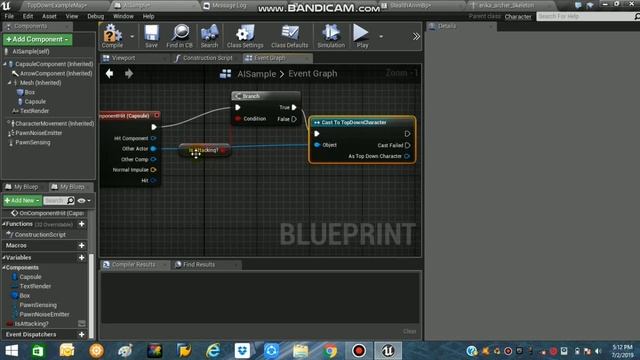The height and width of the screenshot is (360, 640).
Task: Open the Window menu
Action: [x=123, y=16]
